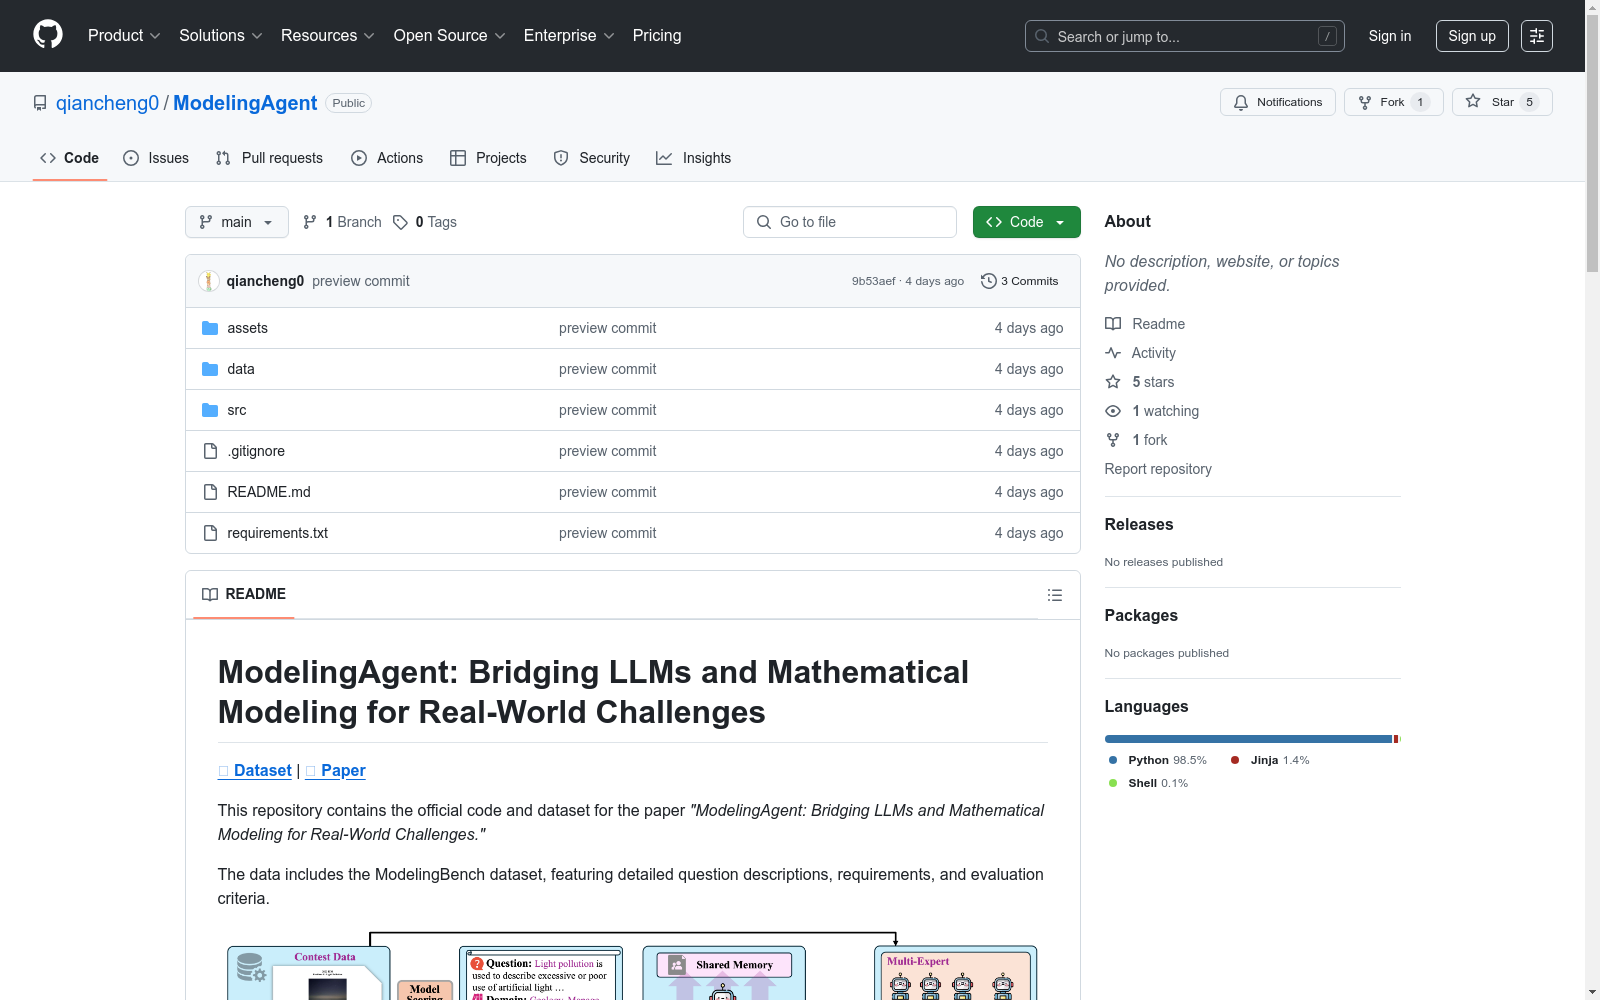Open commit hash 9b53aef

click(x=873, y=281)
